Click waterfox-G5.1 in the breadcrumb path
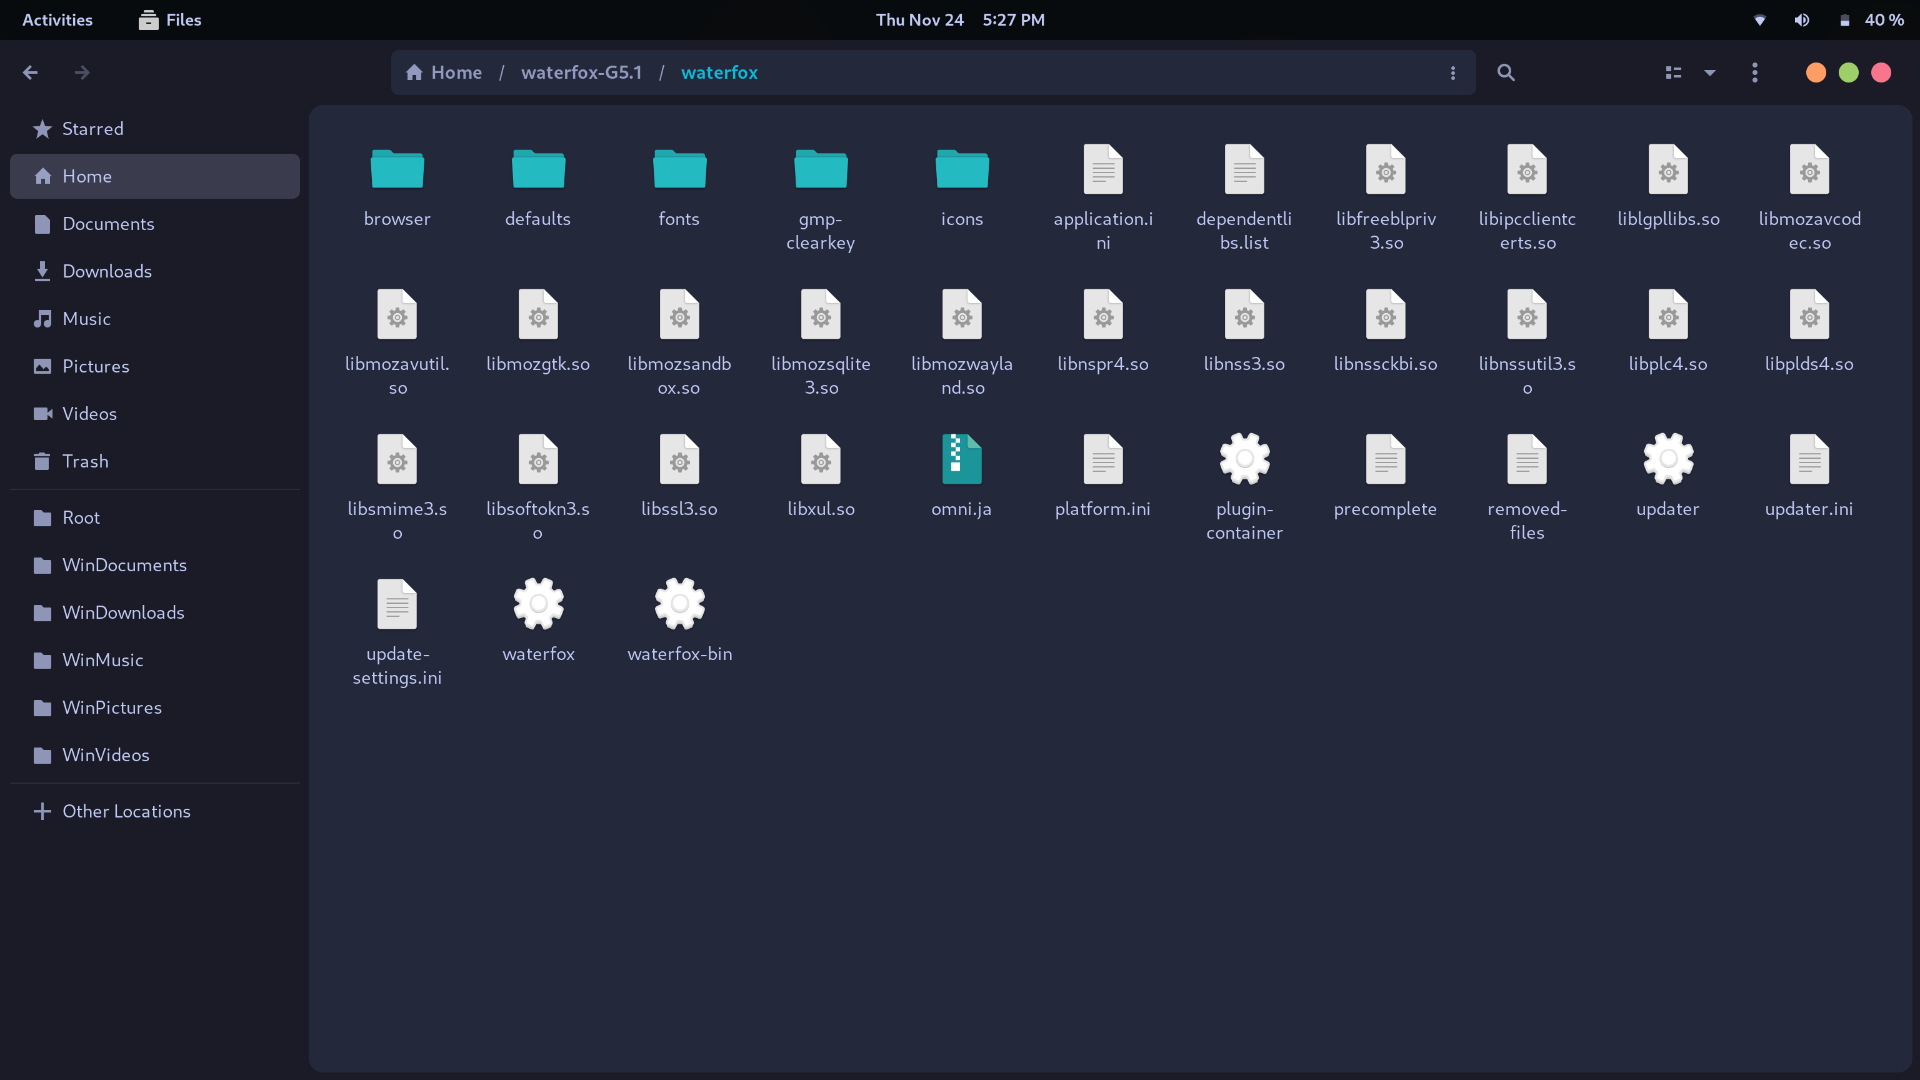Viewport: 1920px width, 1080px height. (581, 72)
